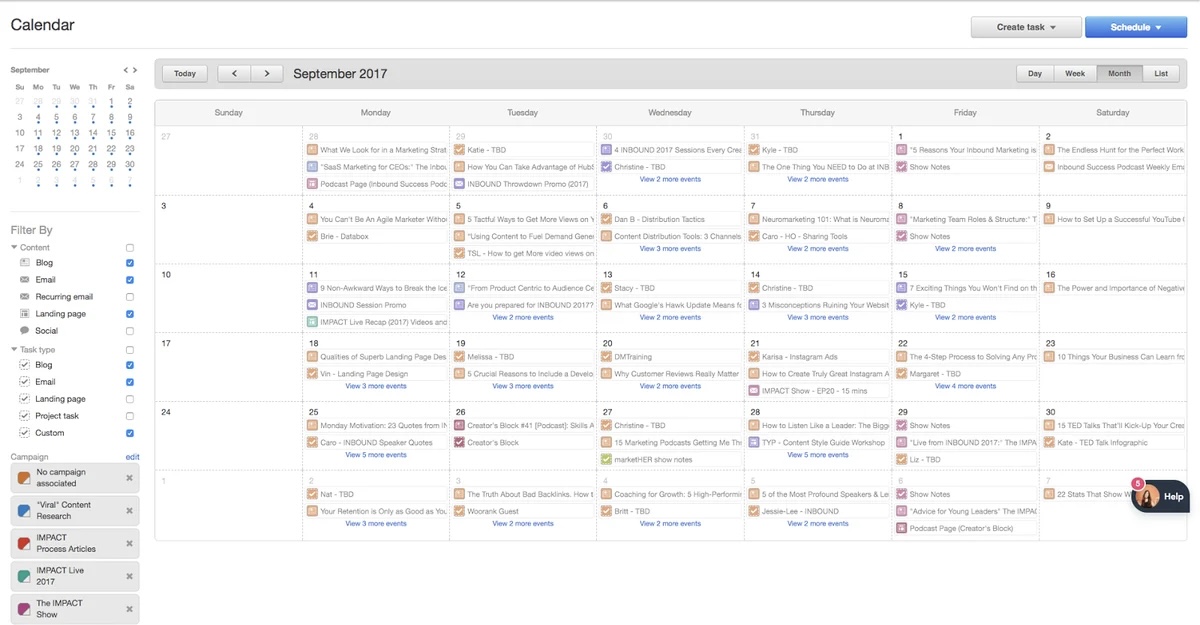Remove the IMPACT Live 2017 campaign filter

[129, 576]
